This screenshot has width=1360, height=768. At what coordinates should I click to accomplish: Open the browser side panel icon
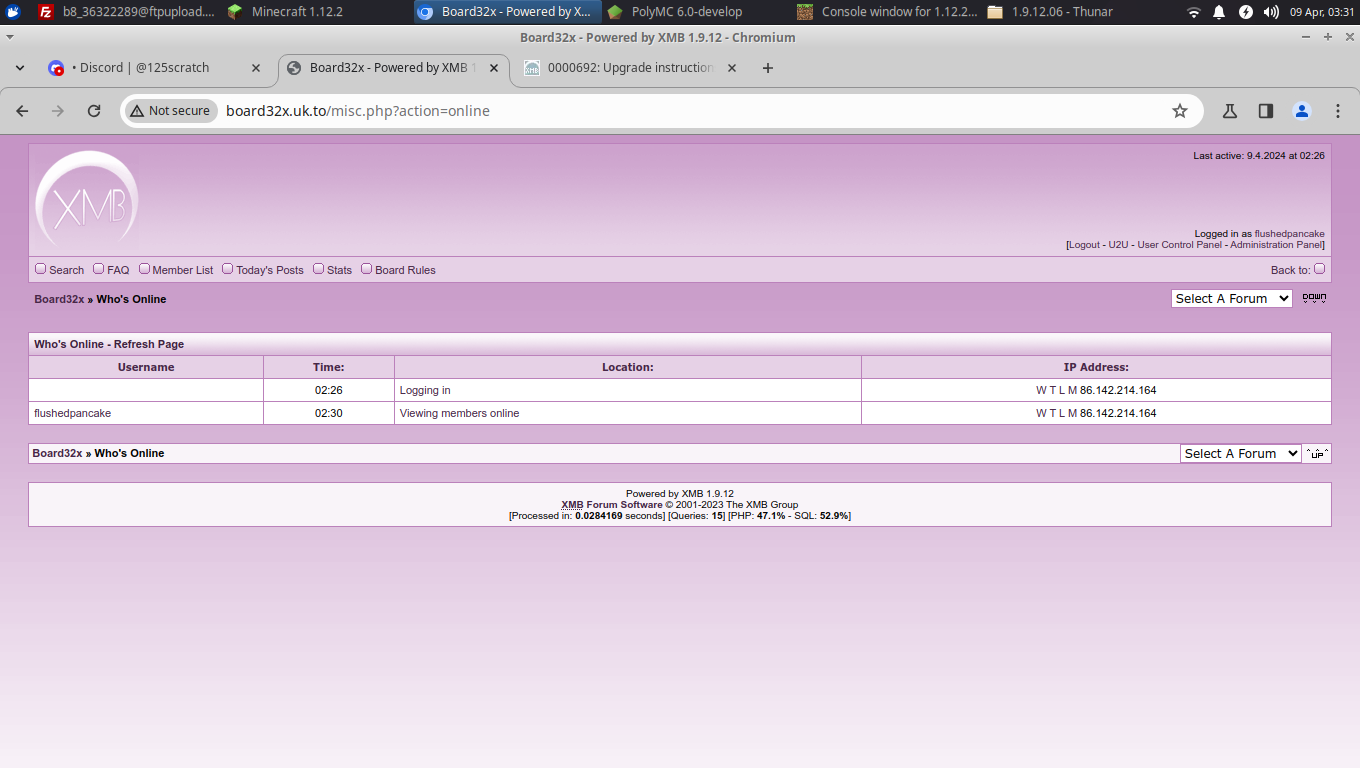(1266, 111)
